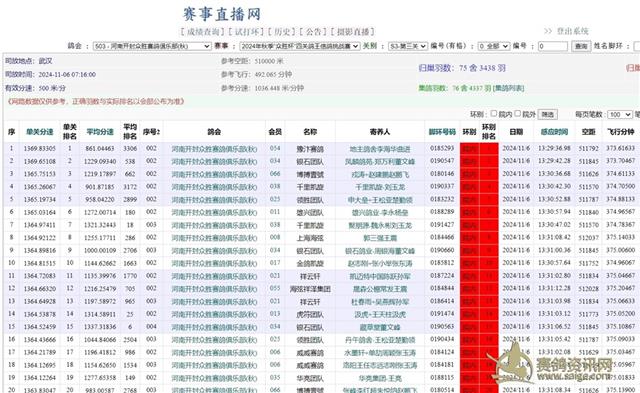Focus the 编号 number input field
This screenshot has height=393, width=640.
[553, 47]
